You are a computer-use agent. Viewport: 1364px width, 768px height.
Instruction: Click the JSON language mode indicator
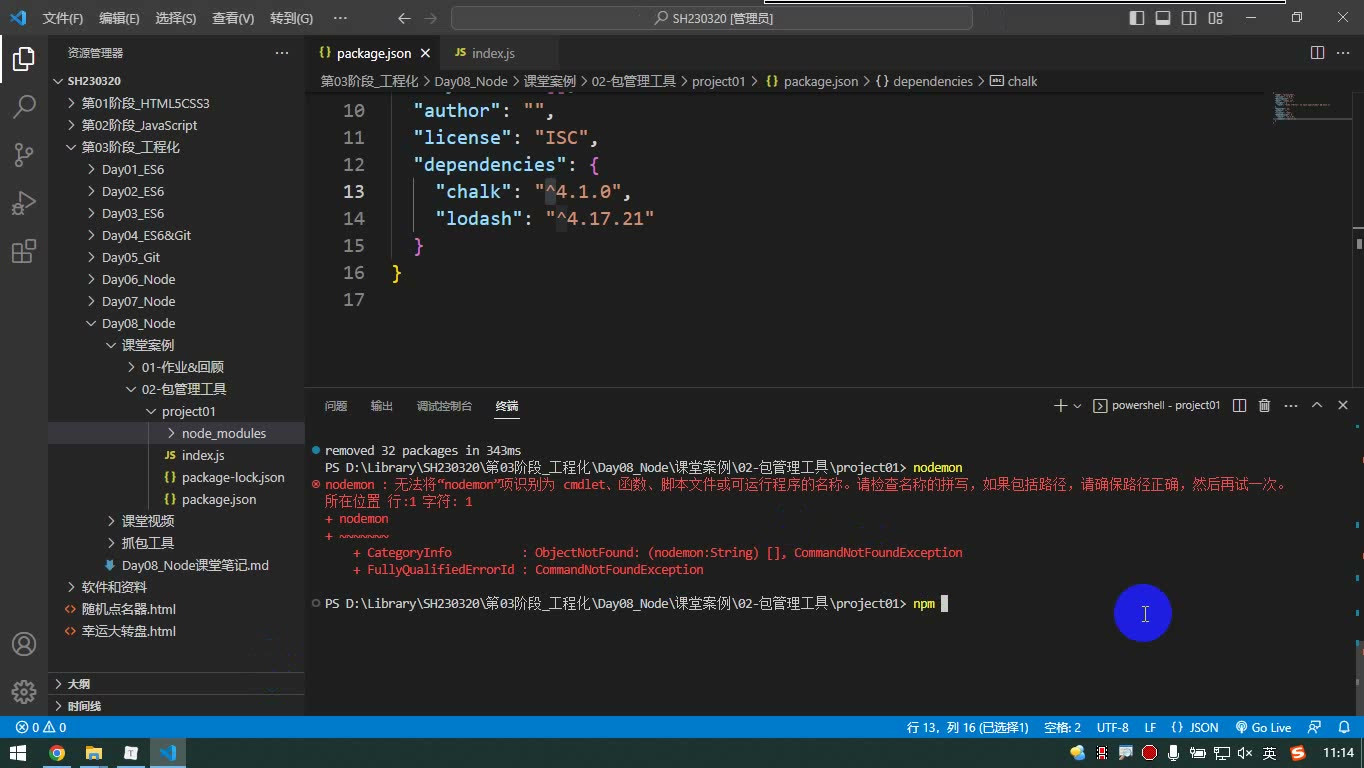[1194, 727]
